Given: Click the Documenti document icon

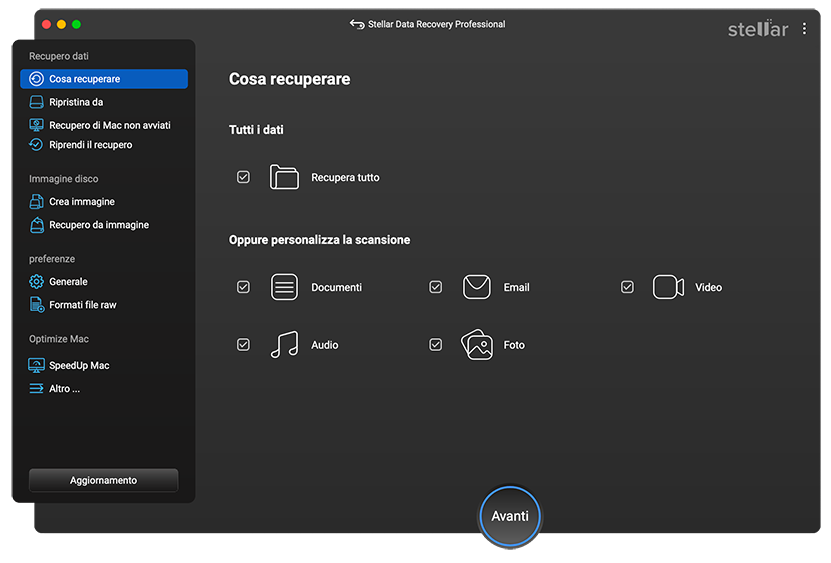Looking at the screenshot, I should coord(284,287).
